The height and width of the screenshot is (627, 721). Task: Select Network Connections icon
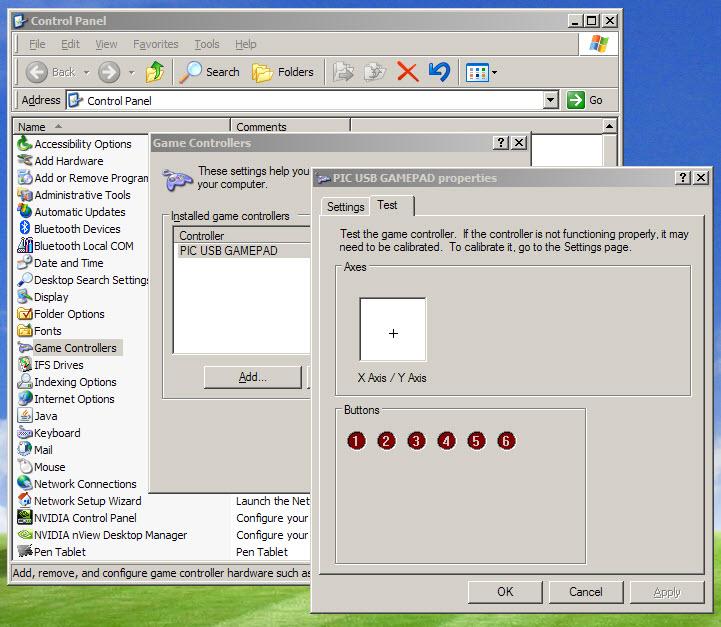point(24,484)
